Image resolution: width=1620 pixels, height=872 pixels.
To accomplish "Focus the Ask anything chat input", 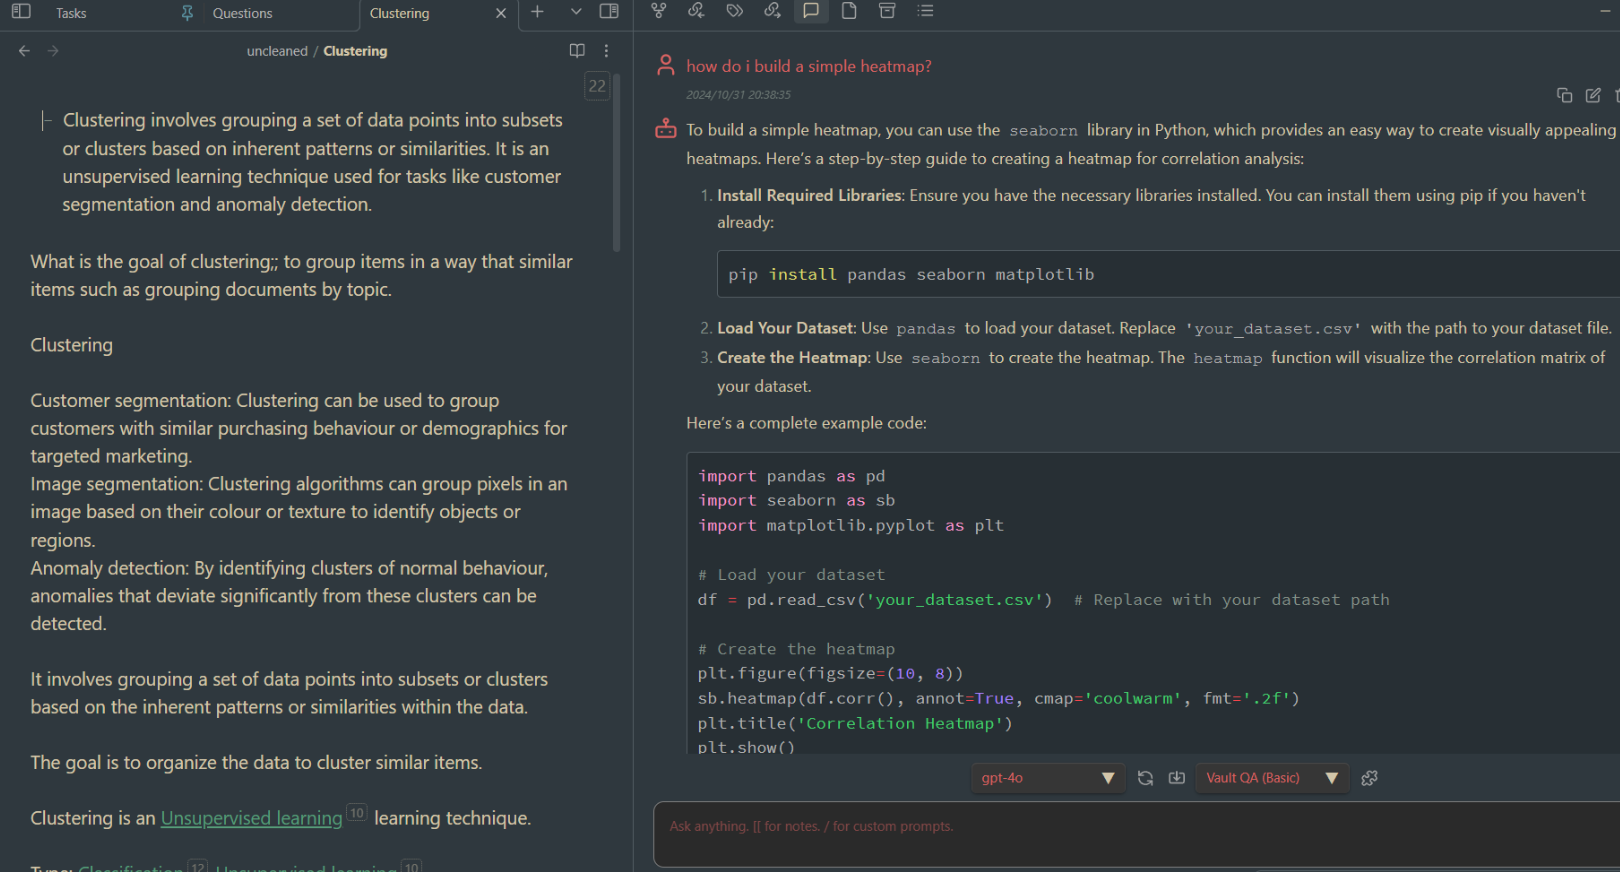I will click(1136, 834).
